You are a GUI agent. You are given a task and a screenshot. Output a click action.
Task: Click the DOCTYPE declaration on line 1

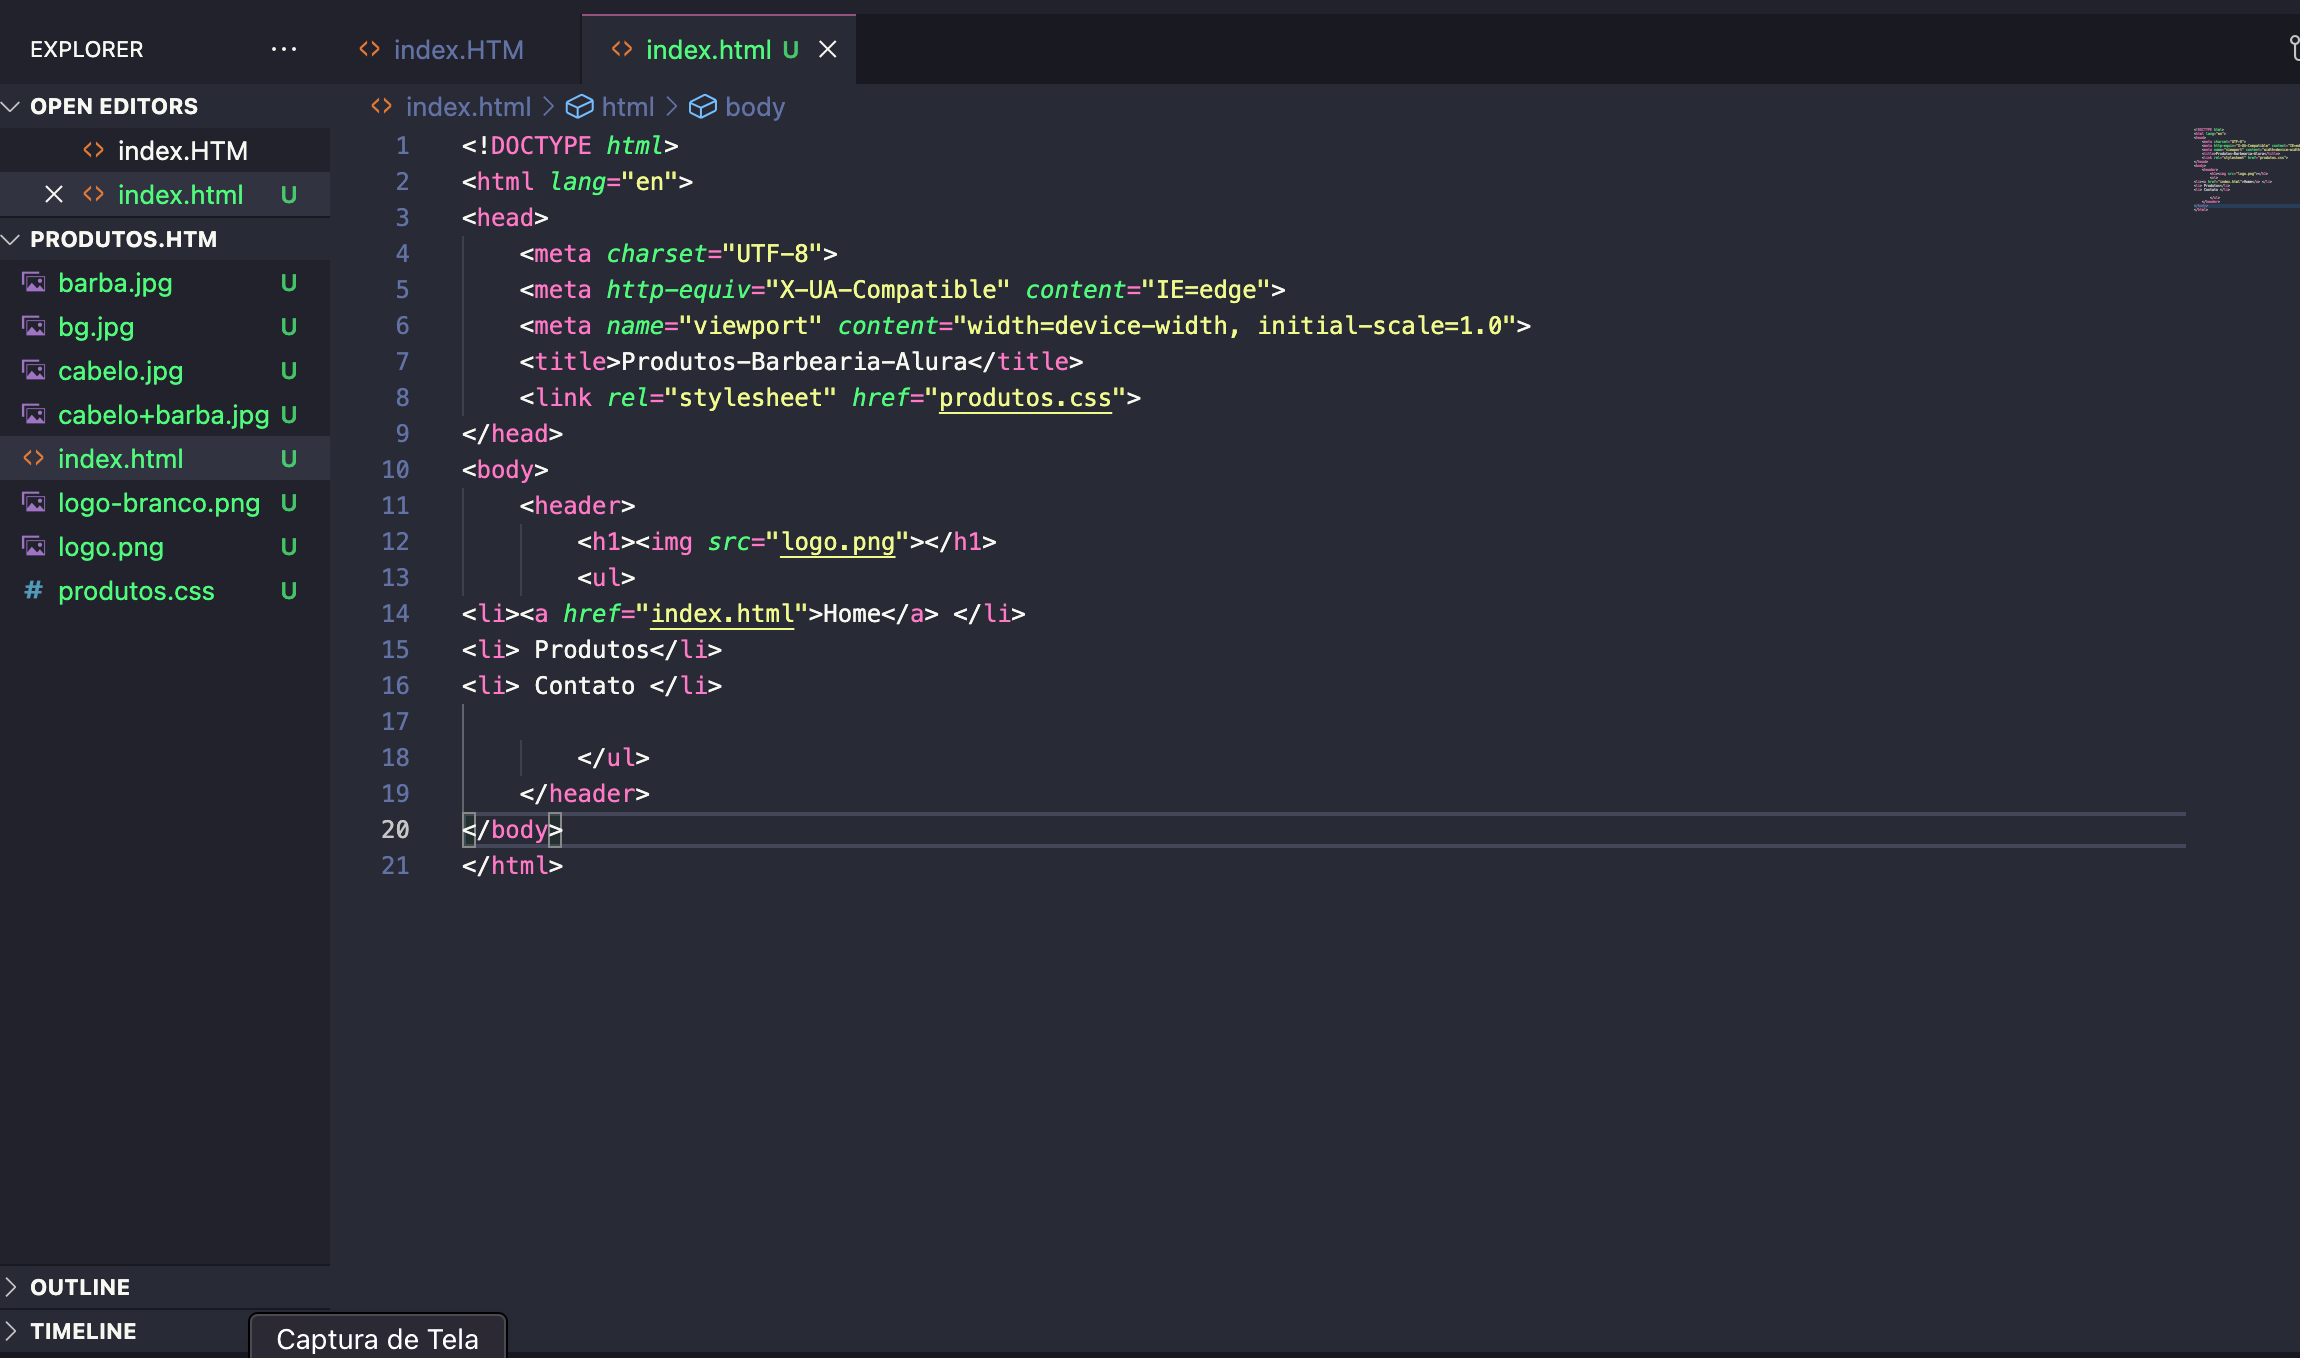(570, 146)
